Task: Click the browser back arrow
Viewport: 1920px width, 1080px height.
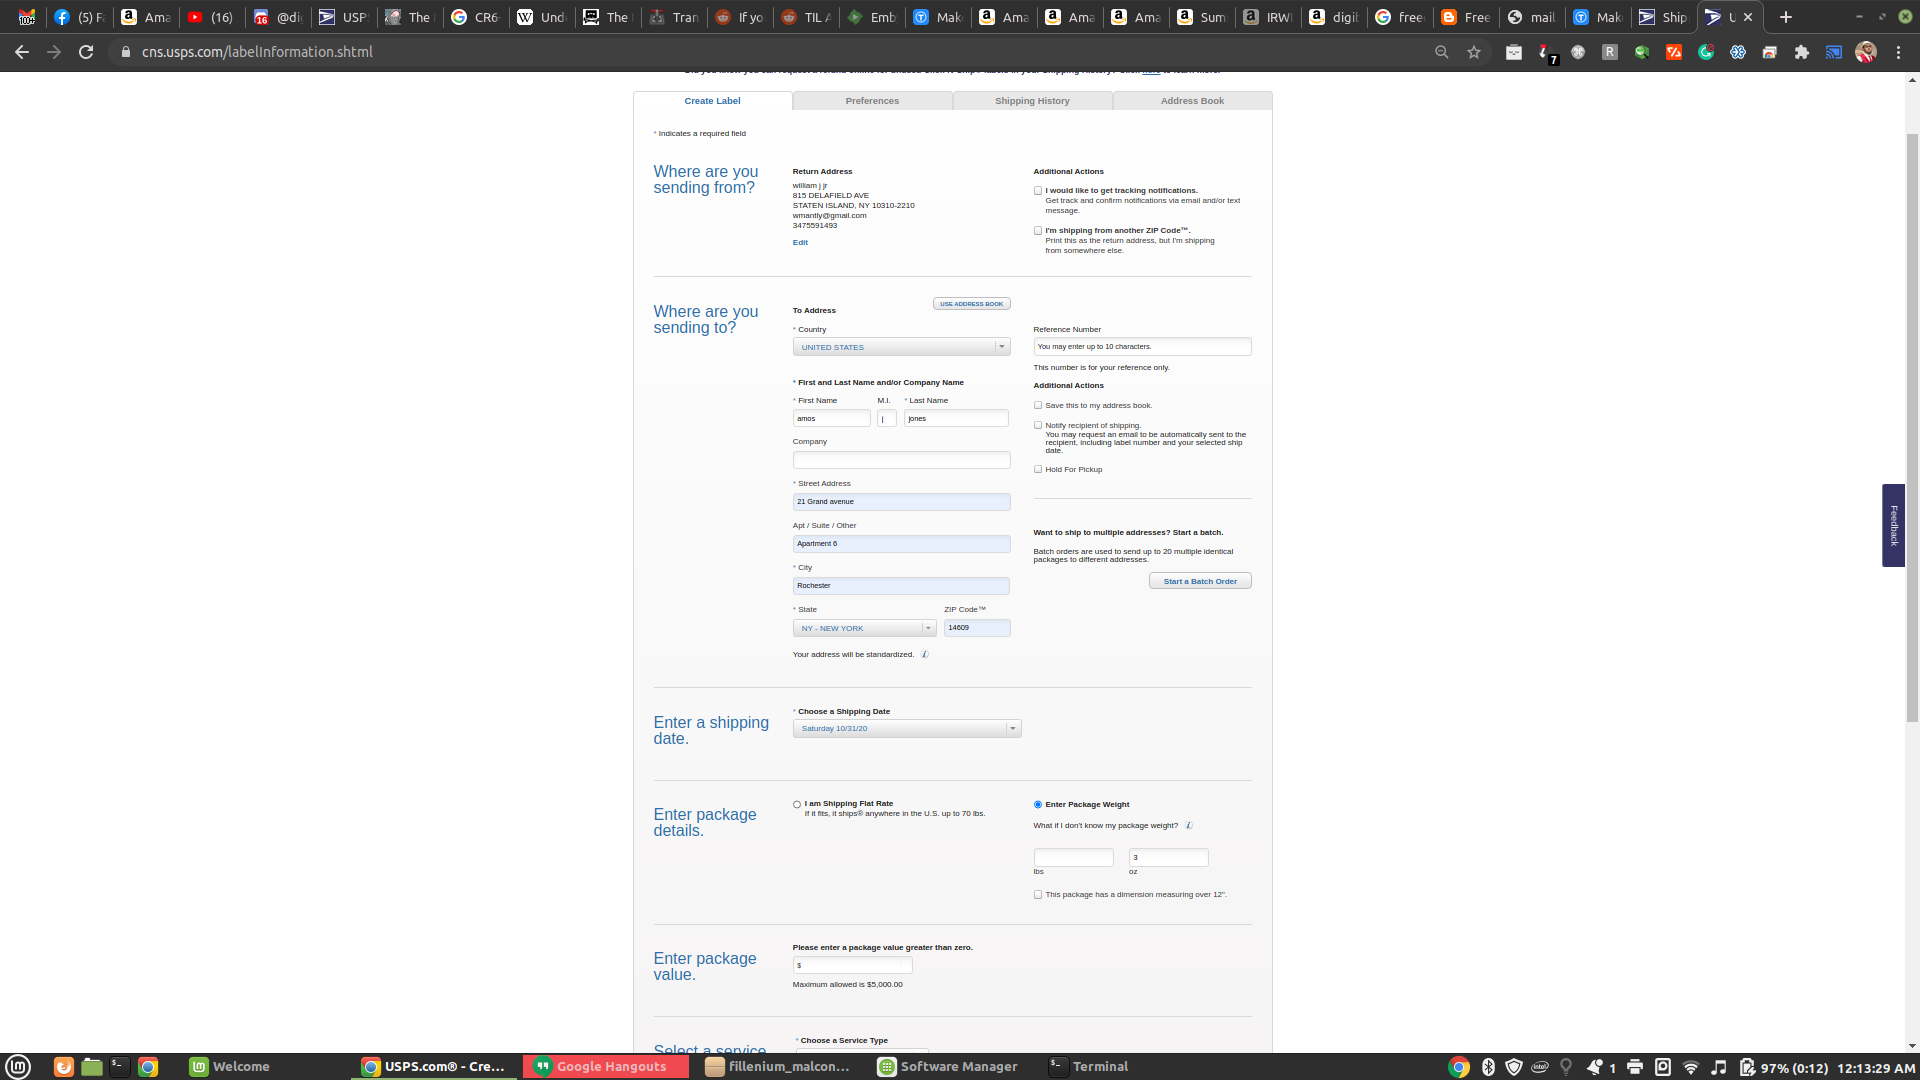Action: [x=22, y=52]
